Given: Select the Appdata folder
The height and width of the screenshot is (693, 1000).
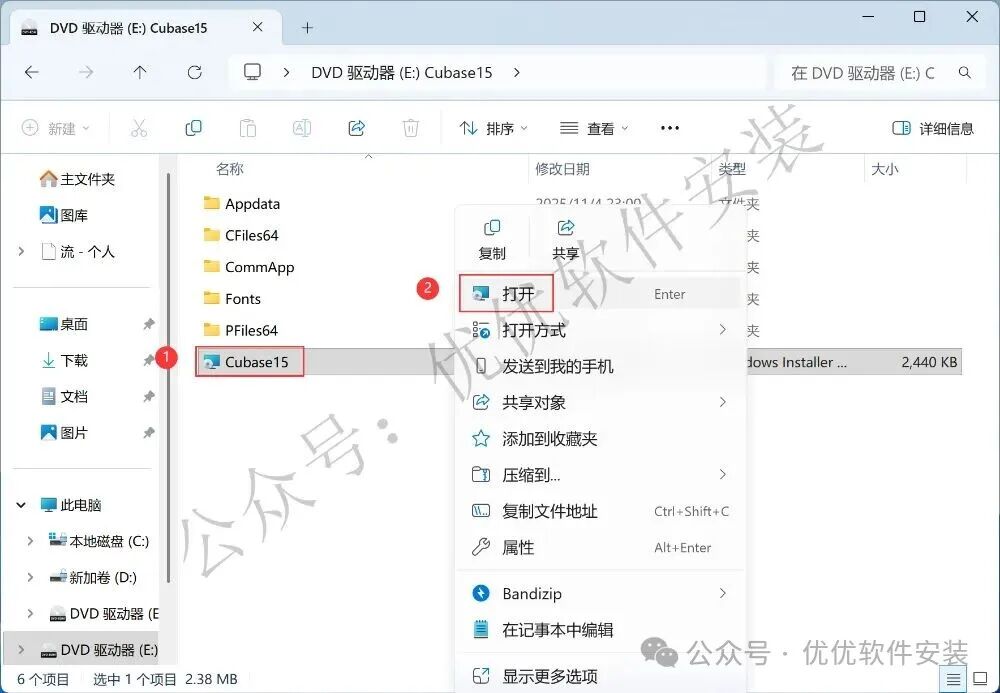Looking at the screenshot, I should pyautogui.click(x=242, y=203).
